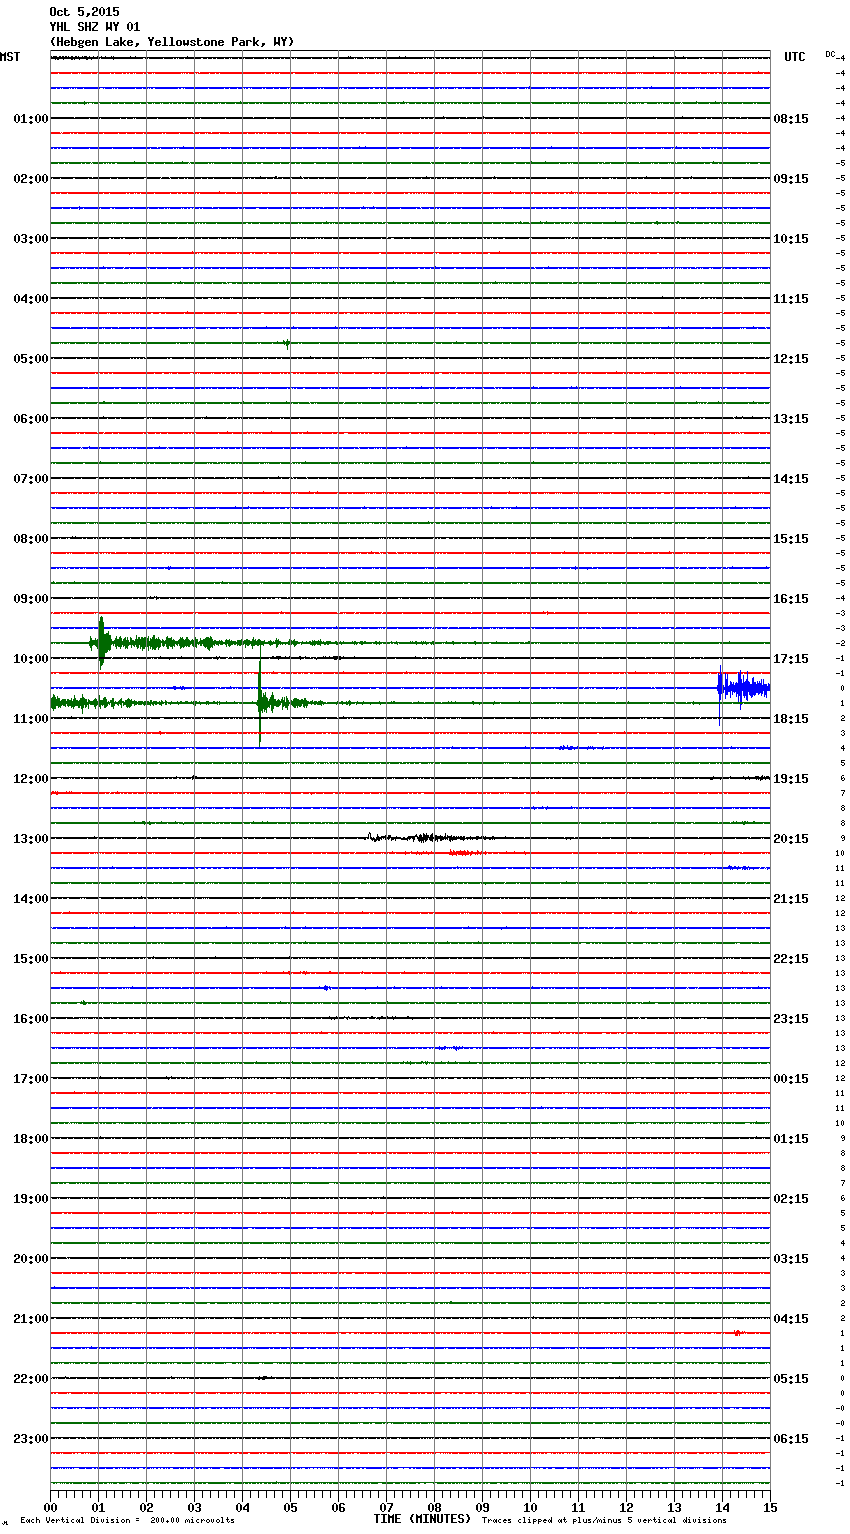Click the 16:15 UTC time label

[791, 599]
